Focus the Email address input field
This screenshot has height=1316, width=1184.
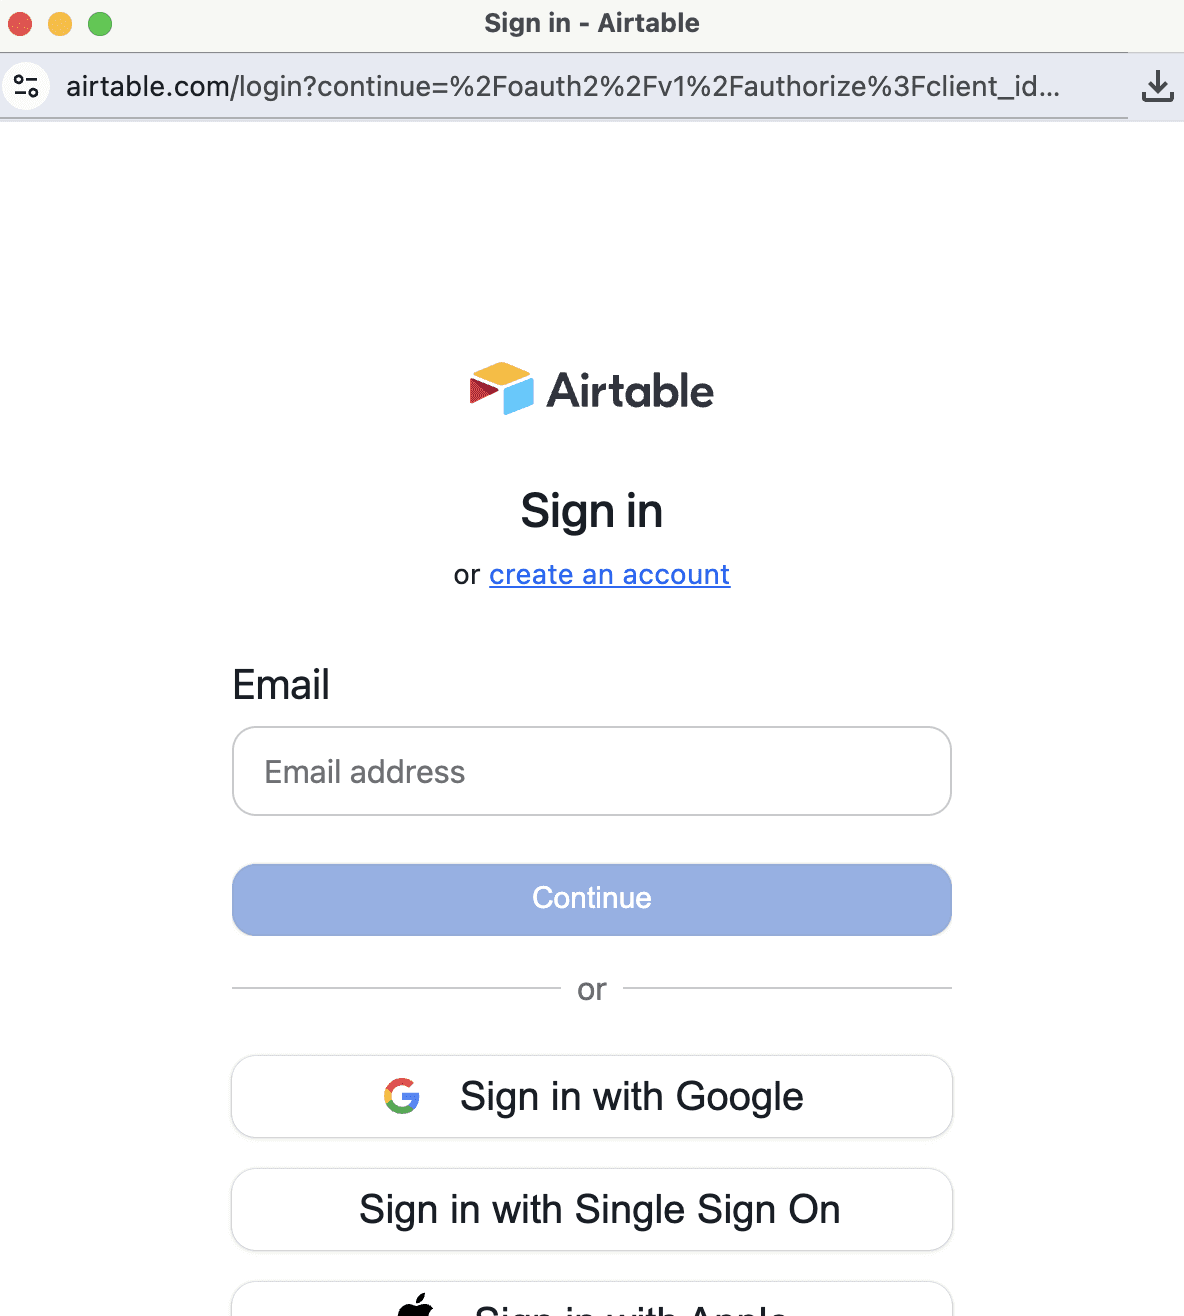point(592,771)
